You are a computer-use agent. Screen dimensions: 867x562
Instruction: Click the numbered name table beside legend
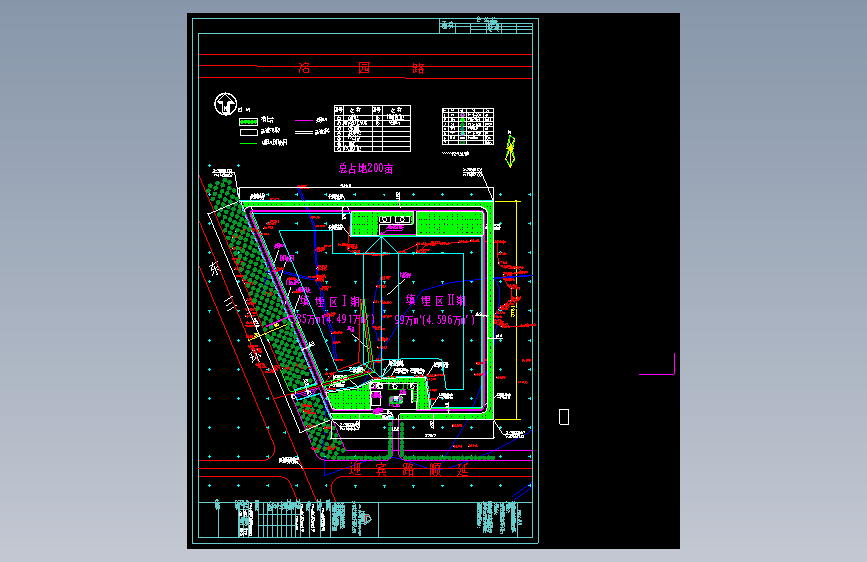[x=372, y=128]
